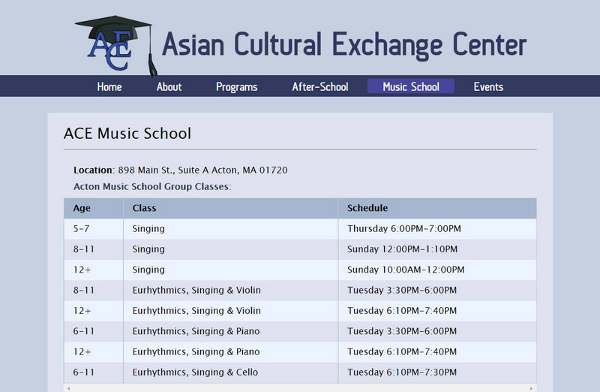Open the Events page

pyautogui.click(x=488, y=87)
